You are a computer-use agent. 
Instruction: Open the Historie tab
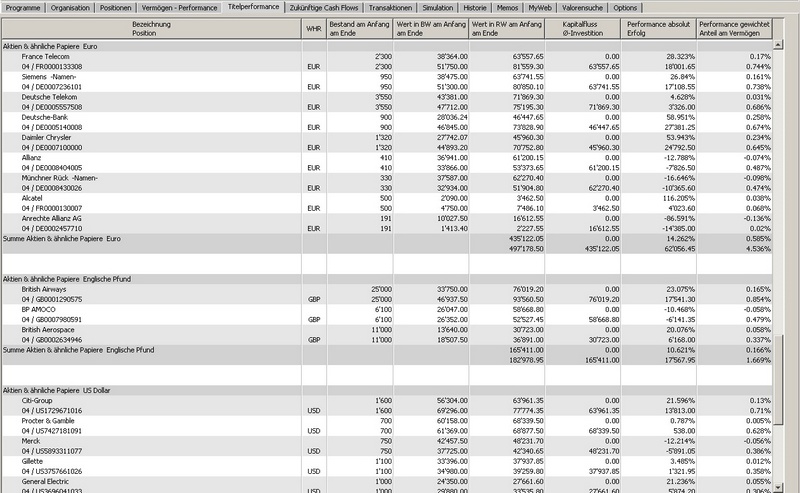(x=474, y=8)
